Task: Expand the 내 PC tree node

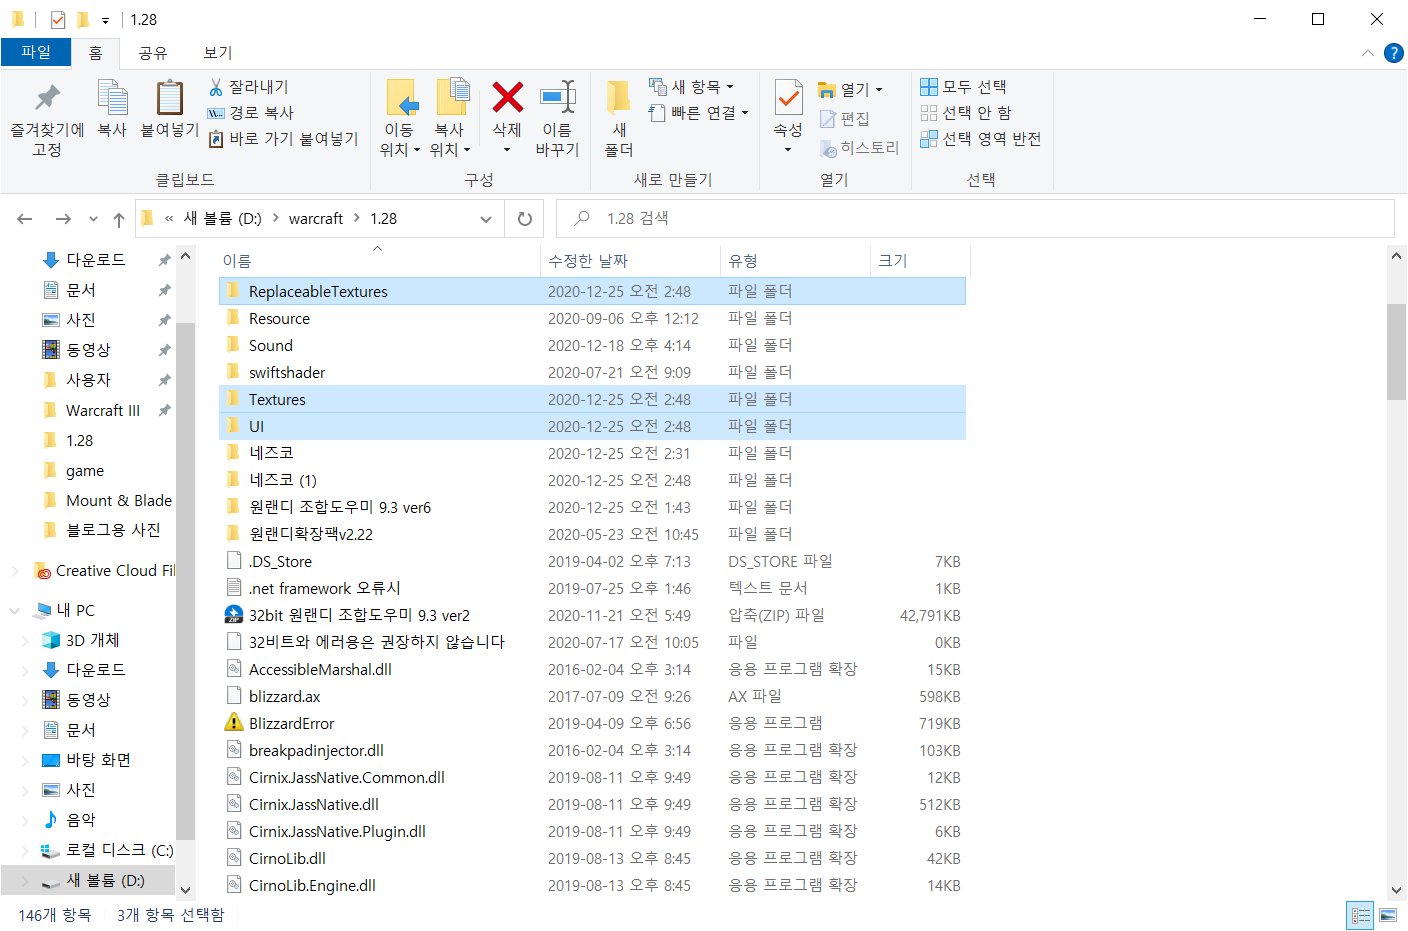Action: 14,610
